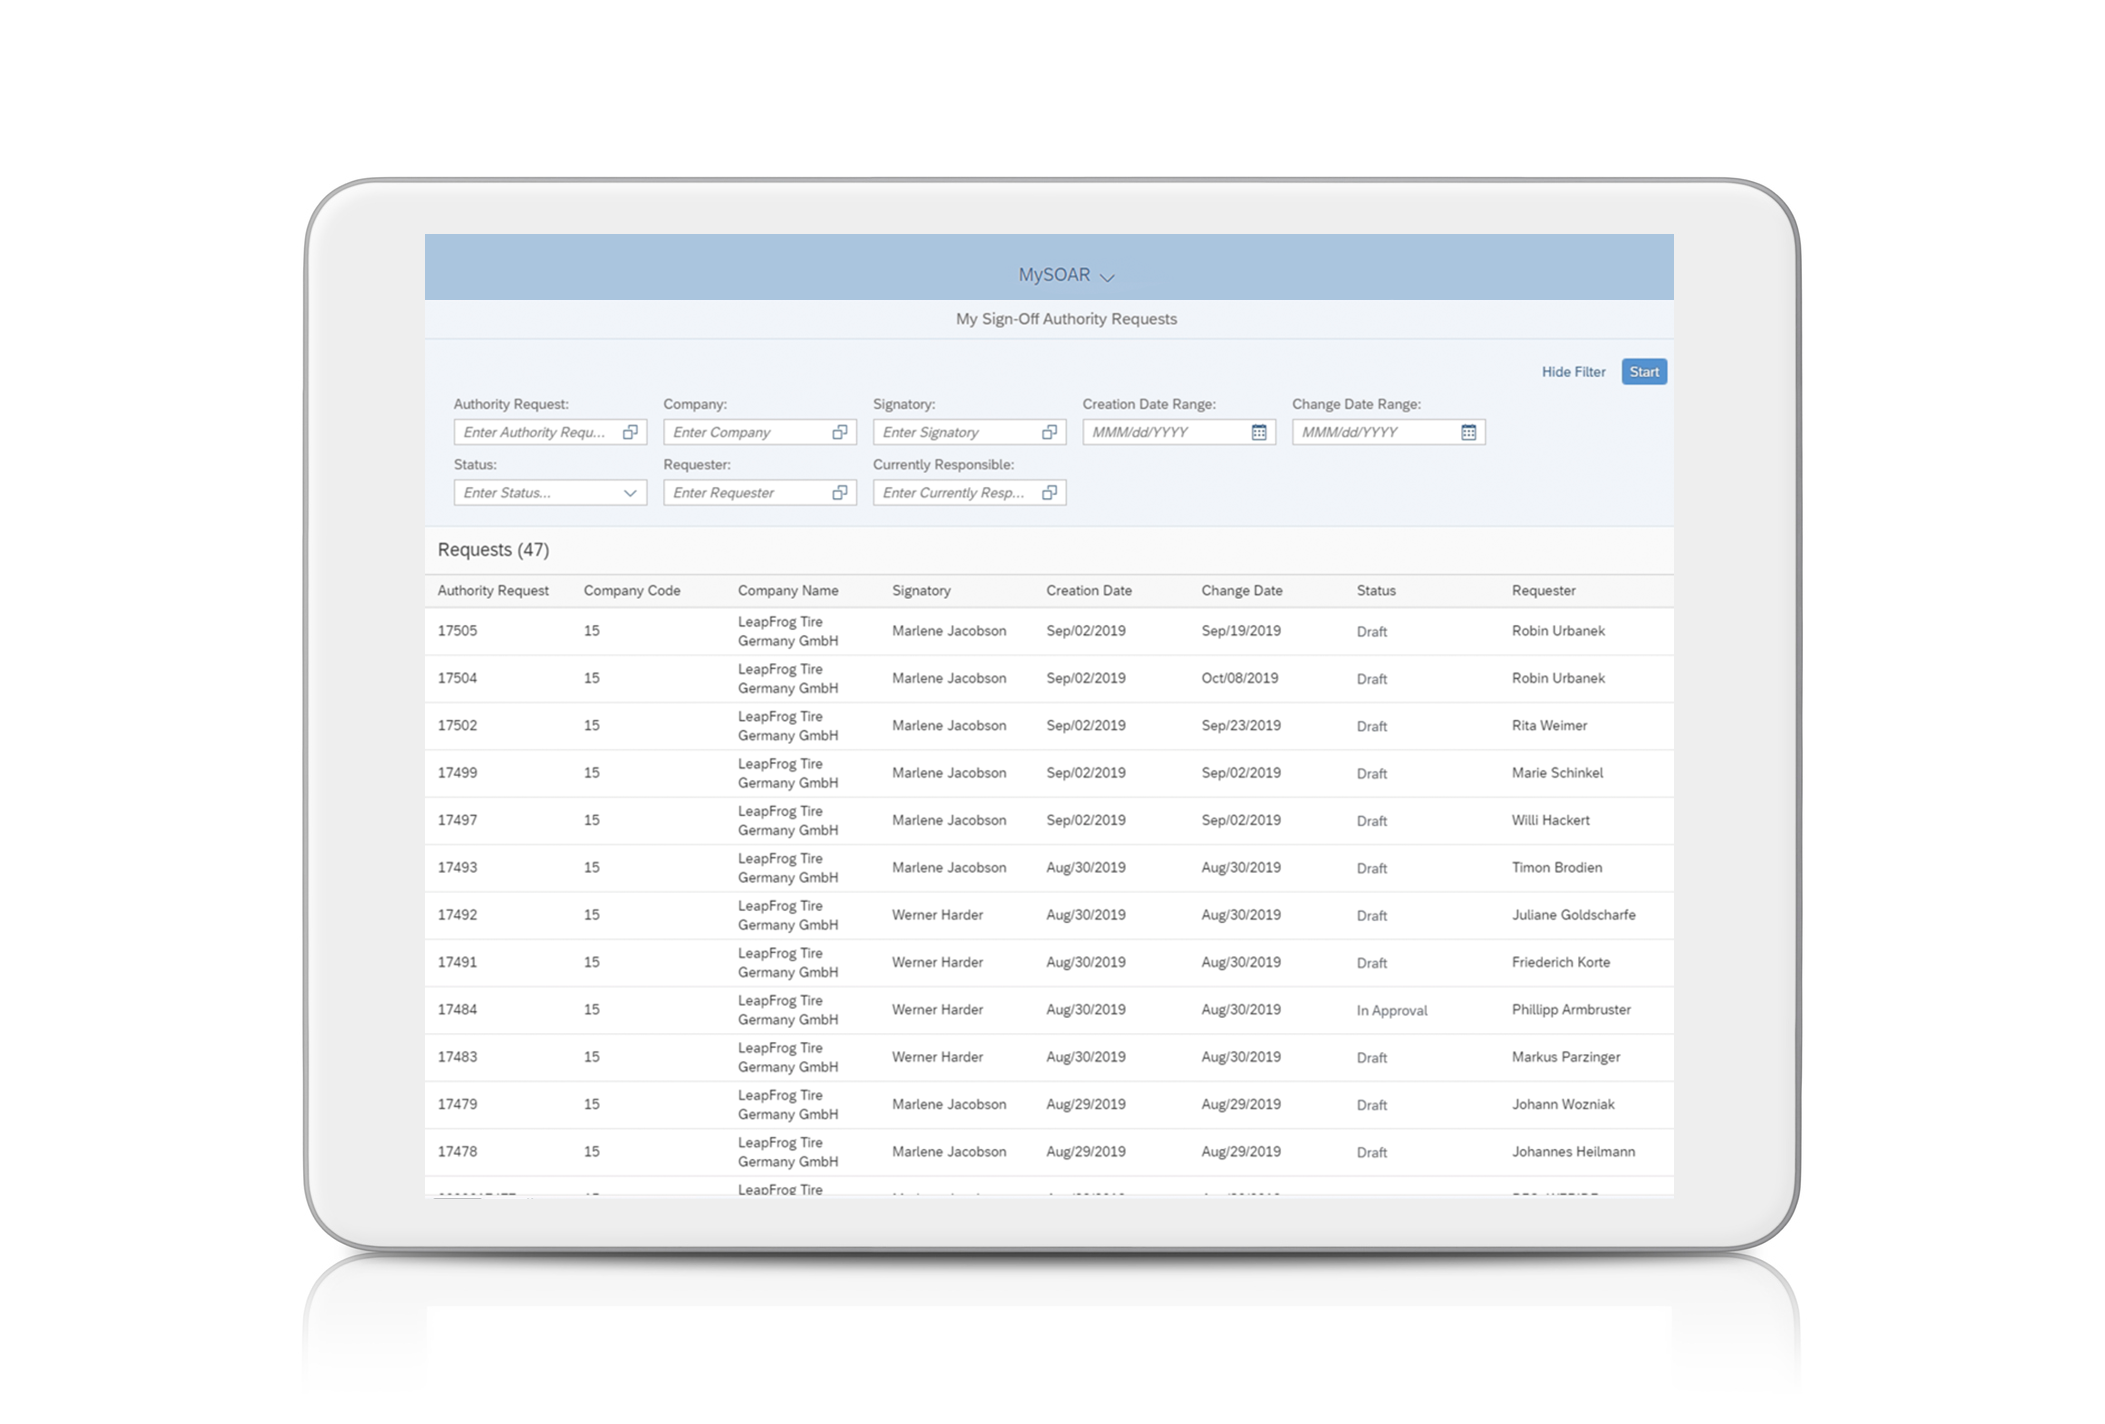The width and height of the screenshot is (2105, 1424).
Task: Click the Hide Filter link
Action: click(1572, 372)
